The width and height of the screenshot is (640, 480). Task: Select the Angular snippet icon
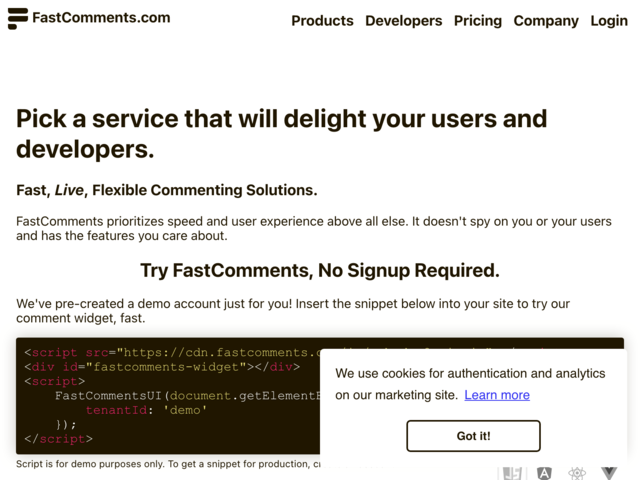pos(544,473)
